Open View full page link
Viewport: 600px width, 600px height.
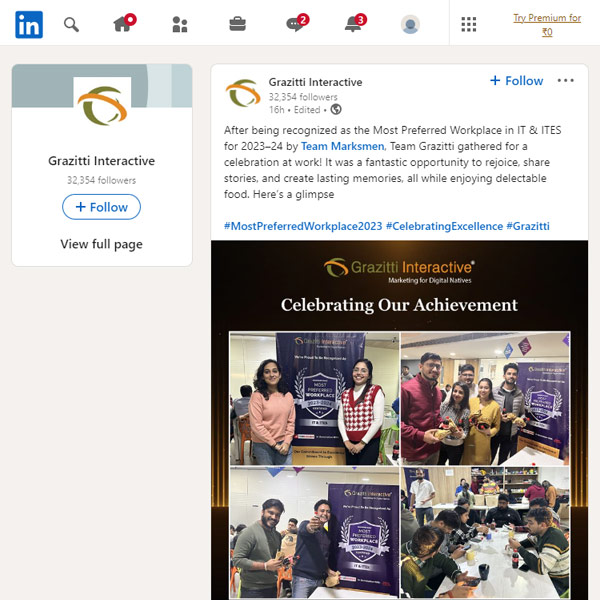(101, 244)
